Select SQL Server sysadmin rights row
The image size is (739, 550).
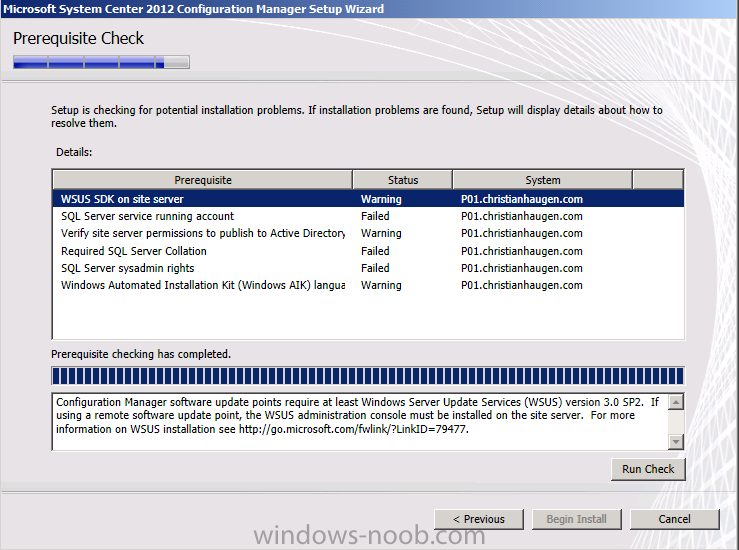[x=368, y=268]
